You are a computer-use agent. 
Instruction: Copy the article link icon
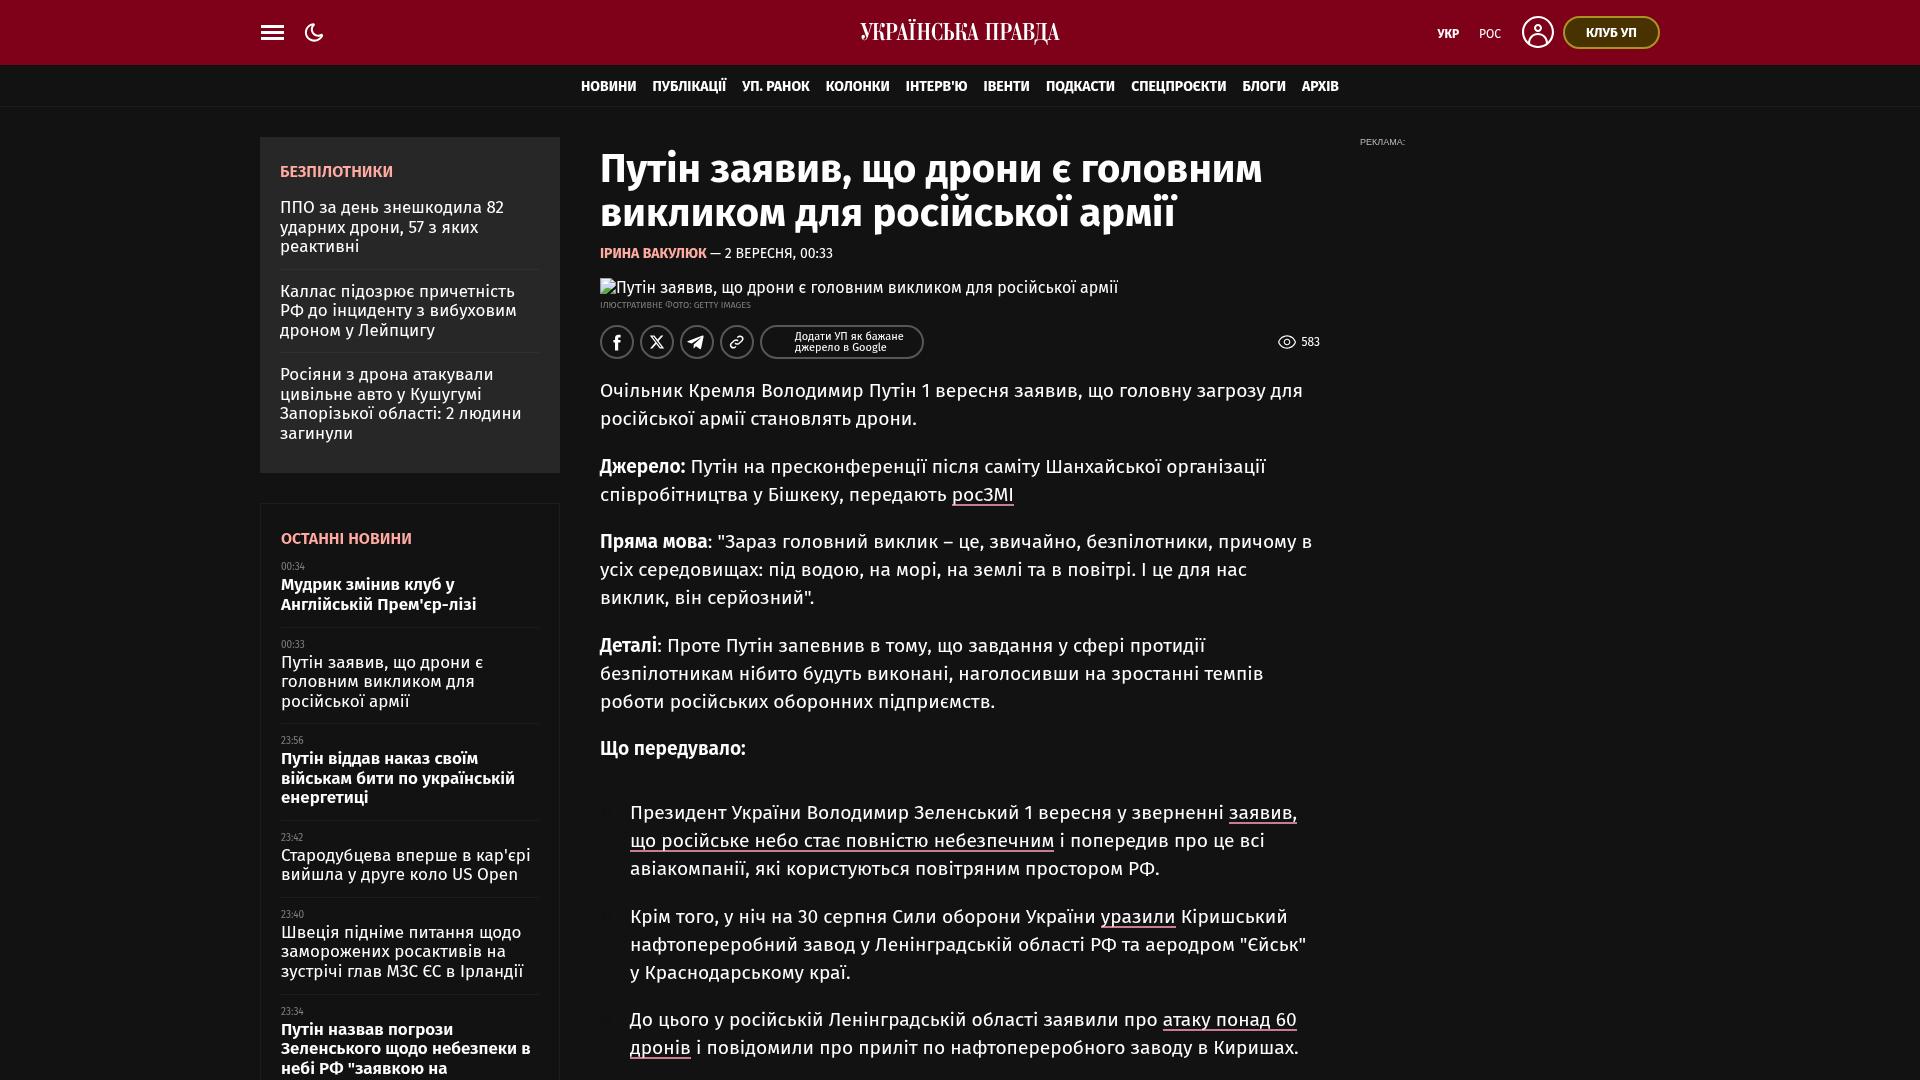pyautogui.click(x=737, y=342)
